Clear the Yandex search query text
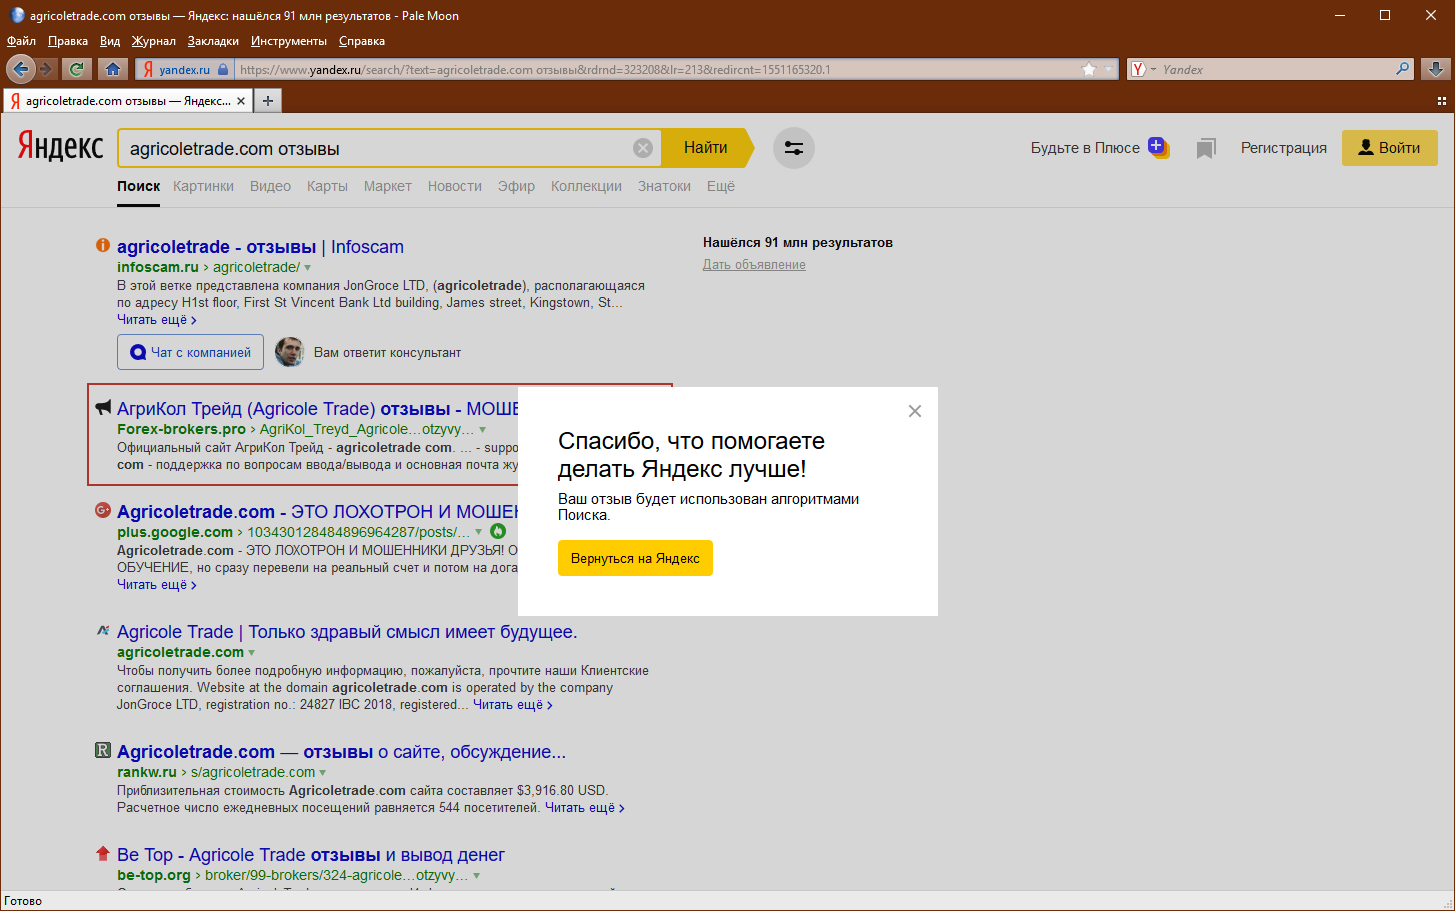Screen dimensions: 1455x911 pos(643,148)
